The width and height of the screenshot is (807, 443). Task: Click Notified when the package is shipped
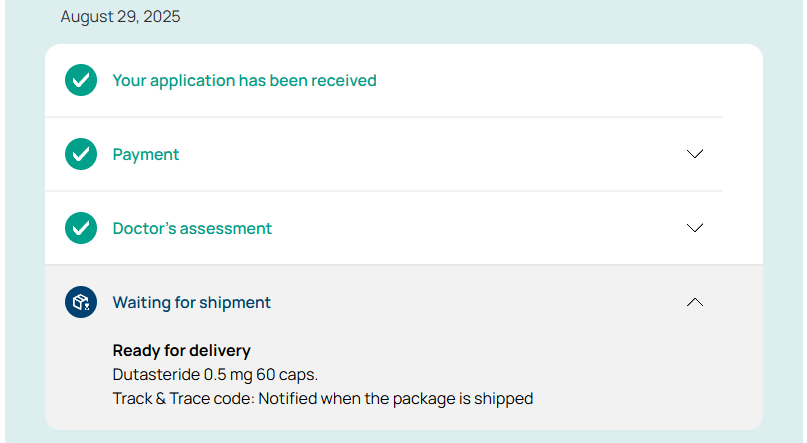[x=396, y=399]
